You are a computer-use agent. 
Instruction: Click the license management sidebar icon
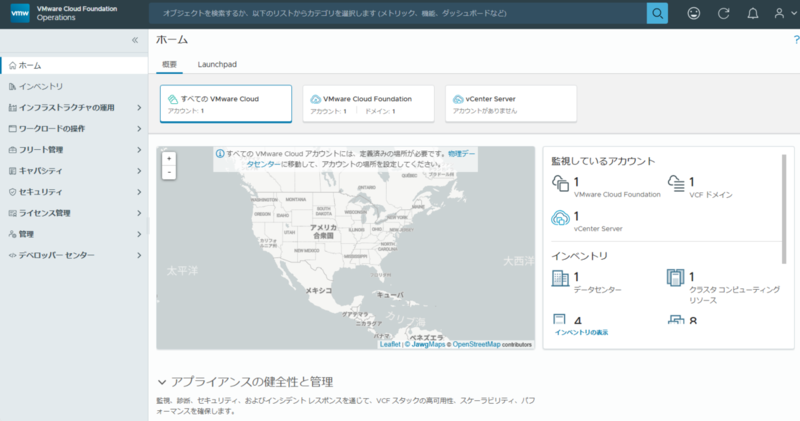coord(12,213)
